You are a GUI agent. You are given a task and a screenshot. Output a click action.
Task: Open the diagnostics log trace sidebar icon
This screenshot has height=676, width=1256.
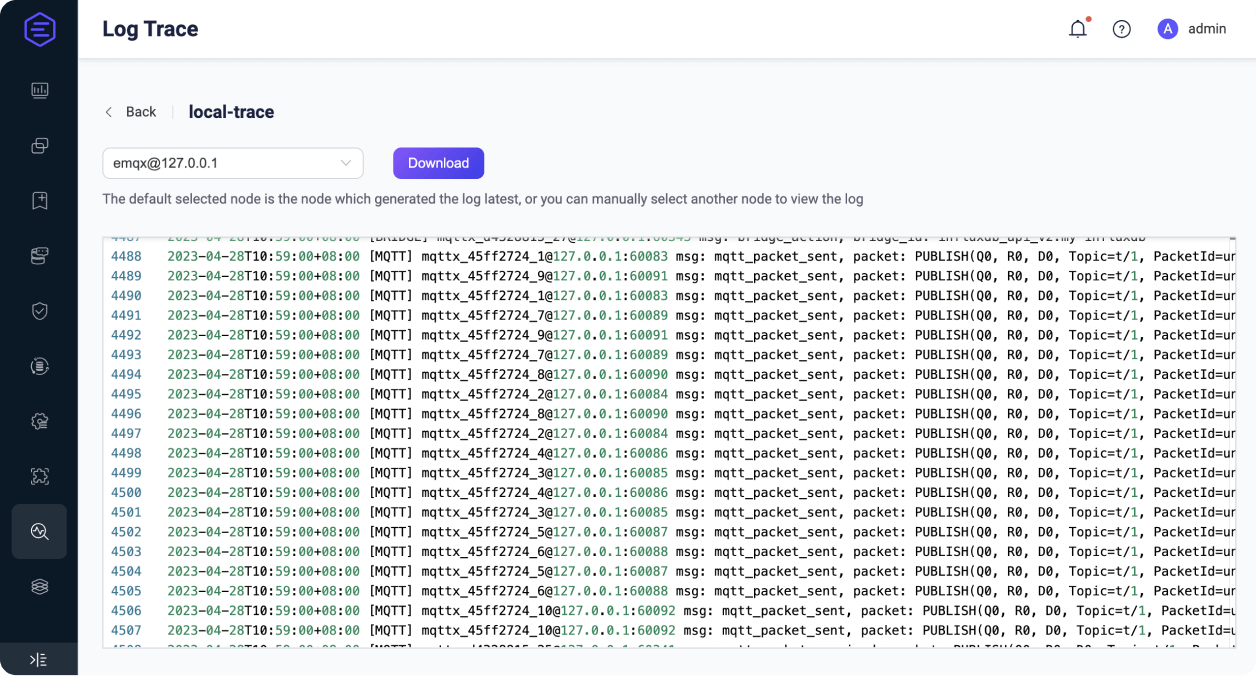coord(39,531)
